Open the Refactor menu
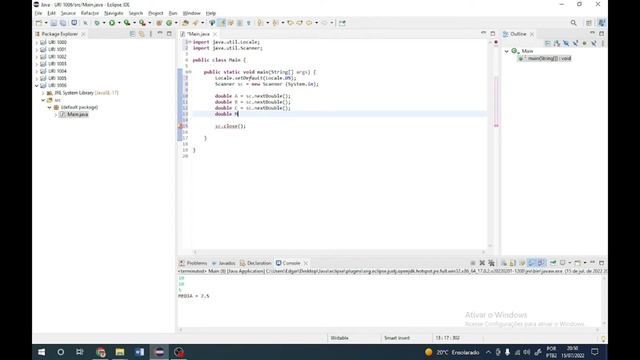 point(90,13)
